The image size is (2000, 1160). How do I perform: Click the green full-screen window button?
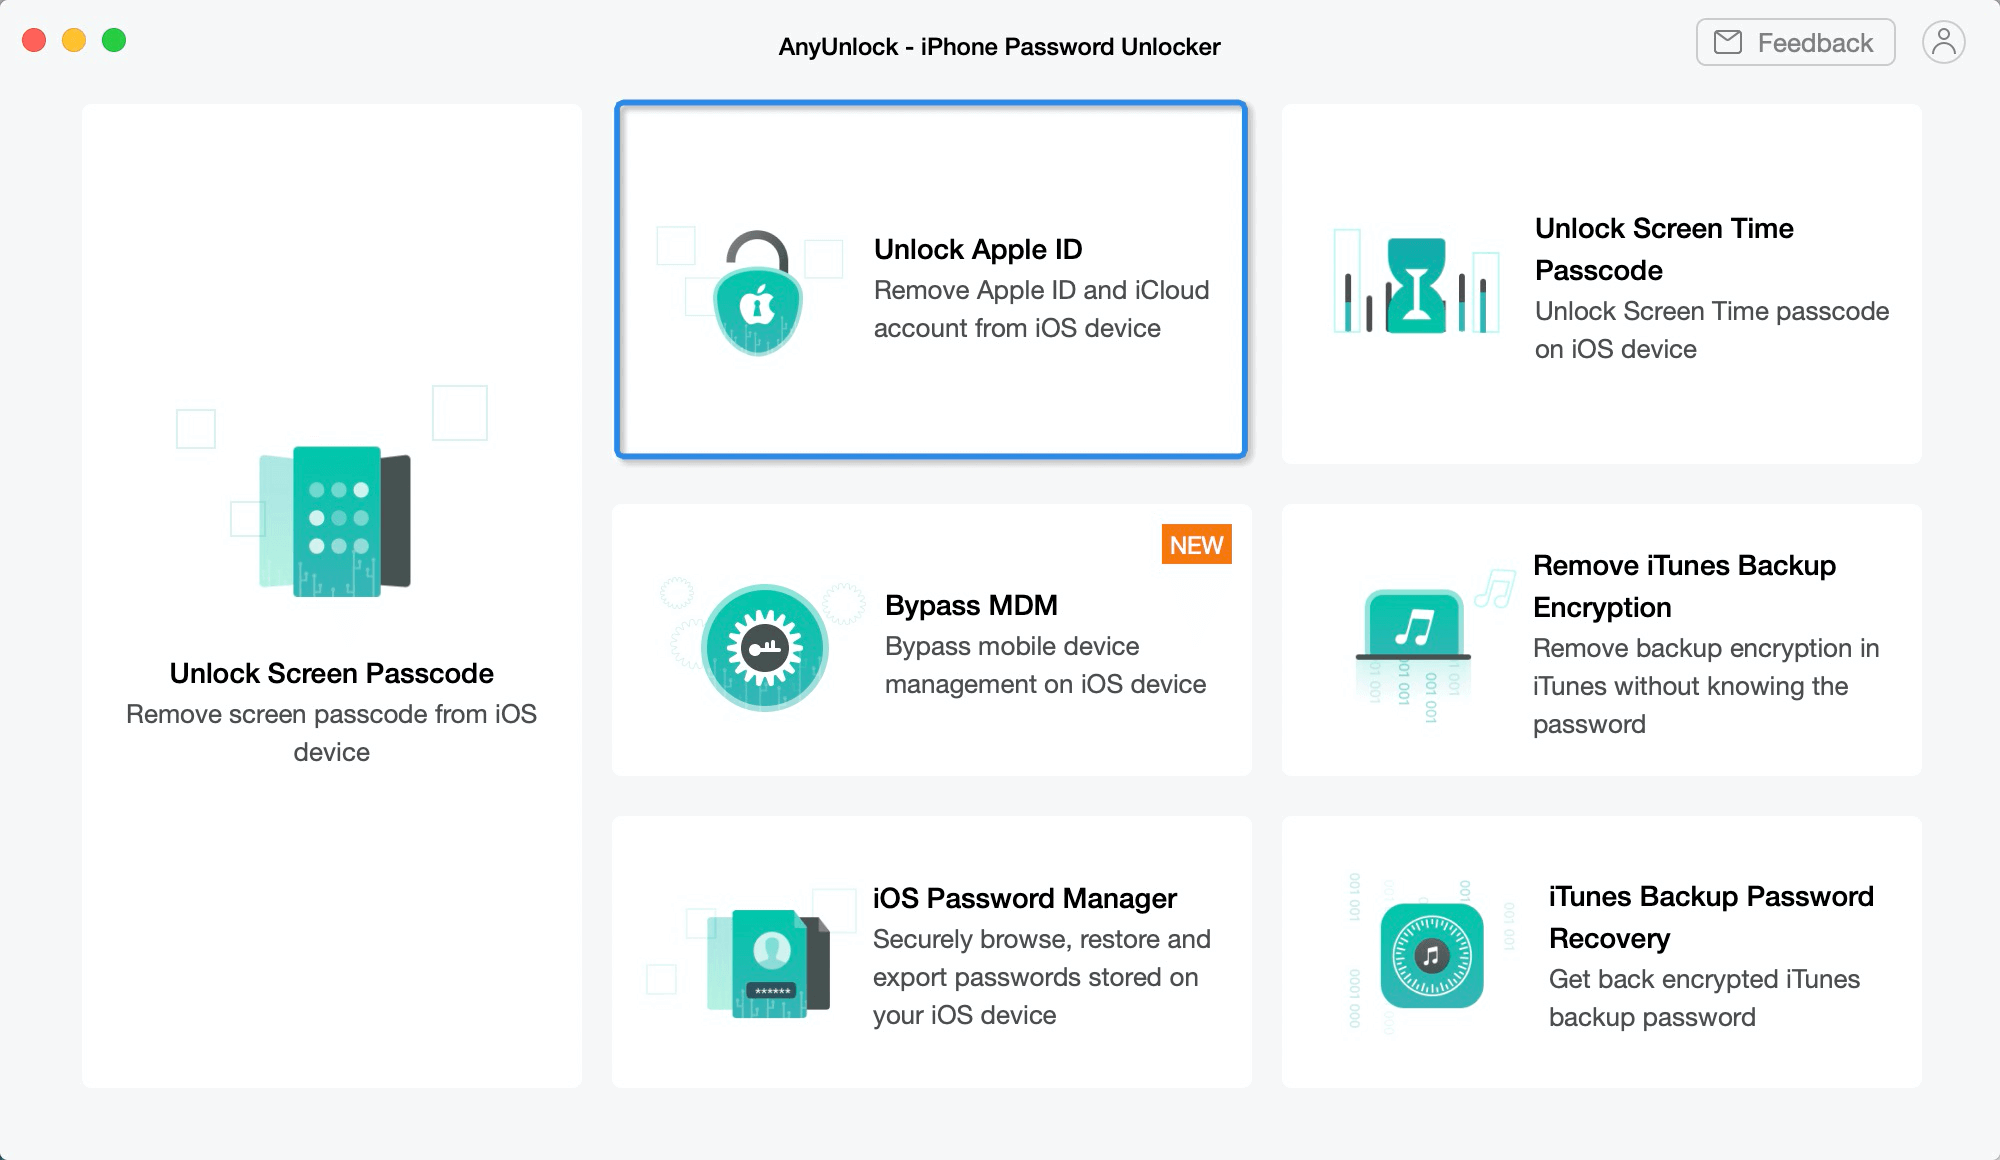point(114,40)
